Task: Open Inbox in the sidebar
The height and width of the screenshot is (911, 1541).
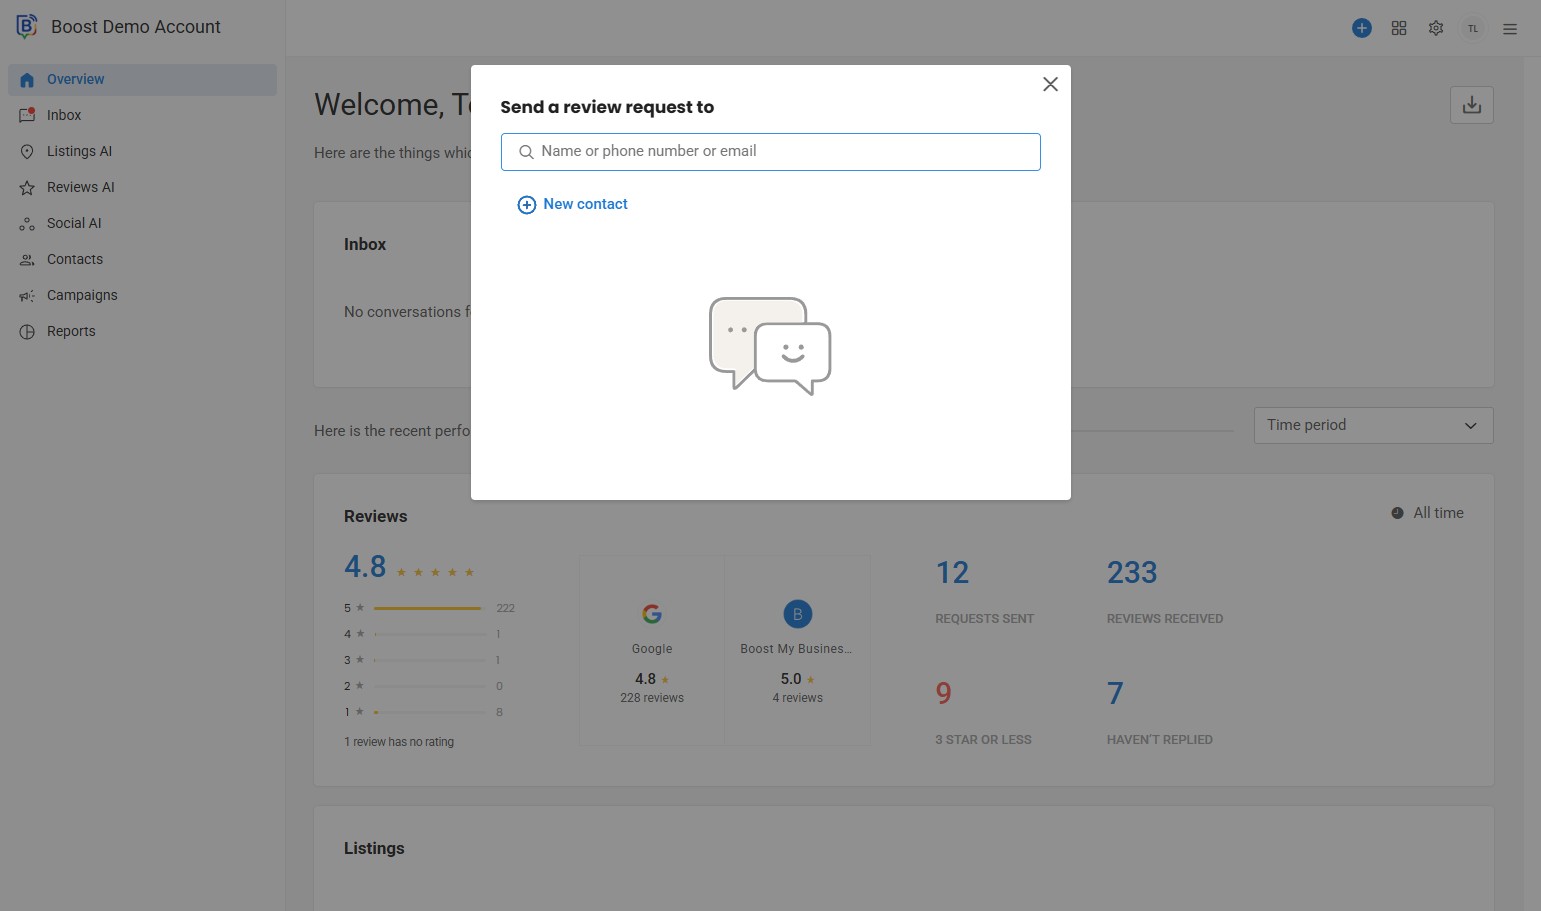Action: tap(64, 115)
